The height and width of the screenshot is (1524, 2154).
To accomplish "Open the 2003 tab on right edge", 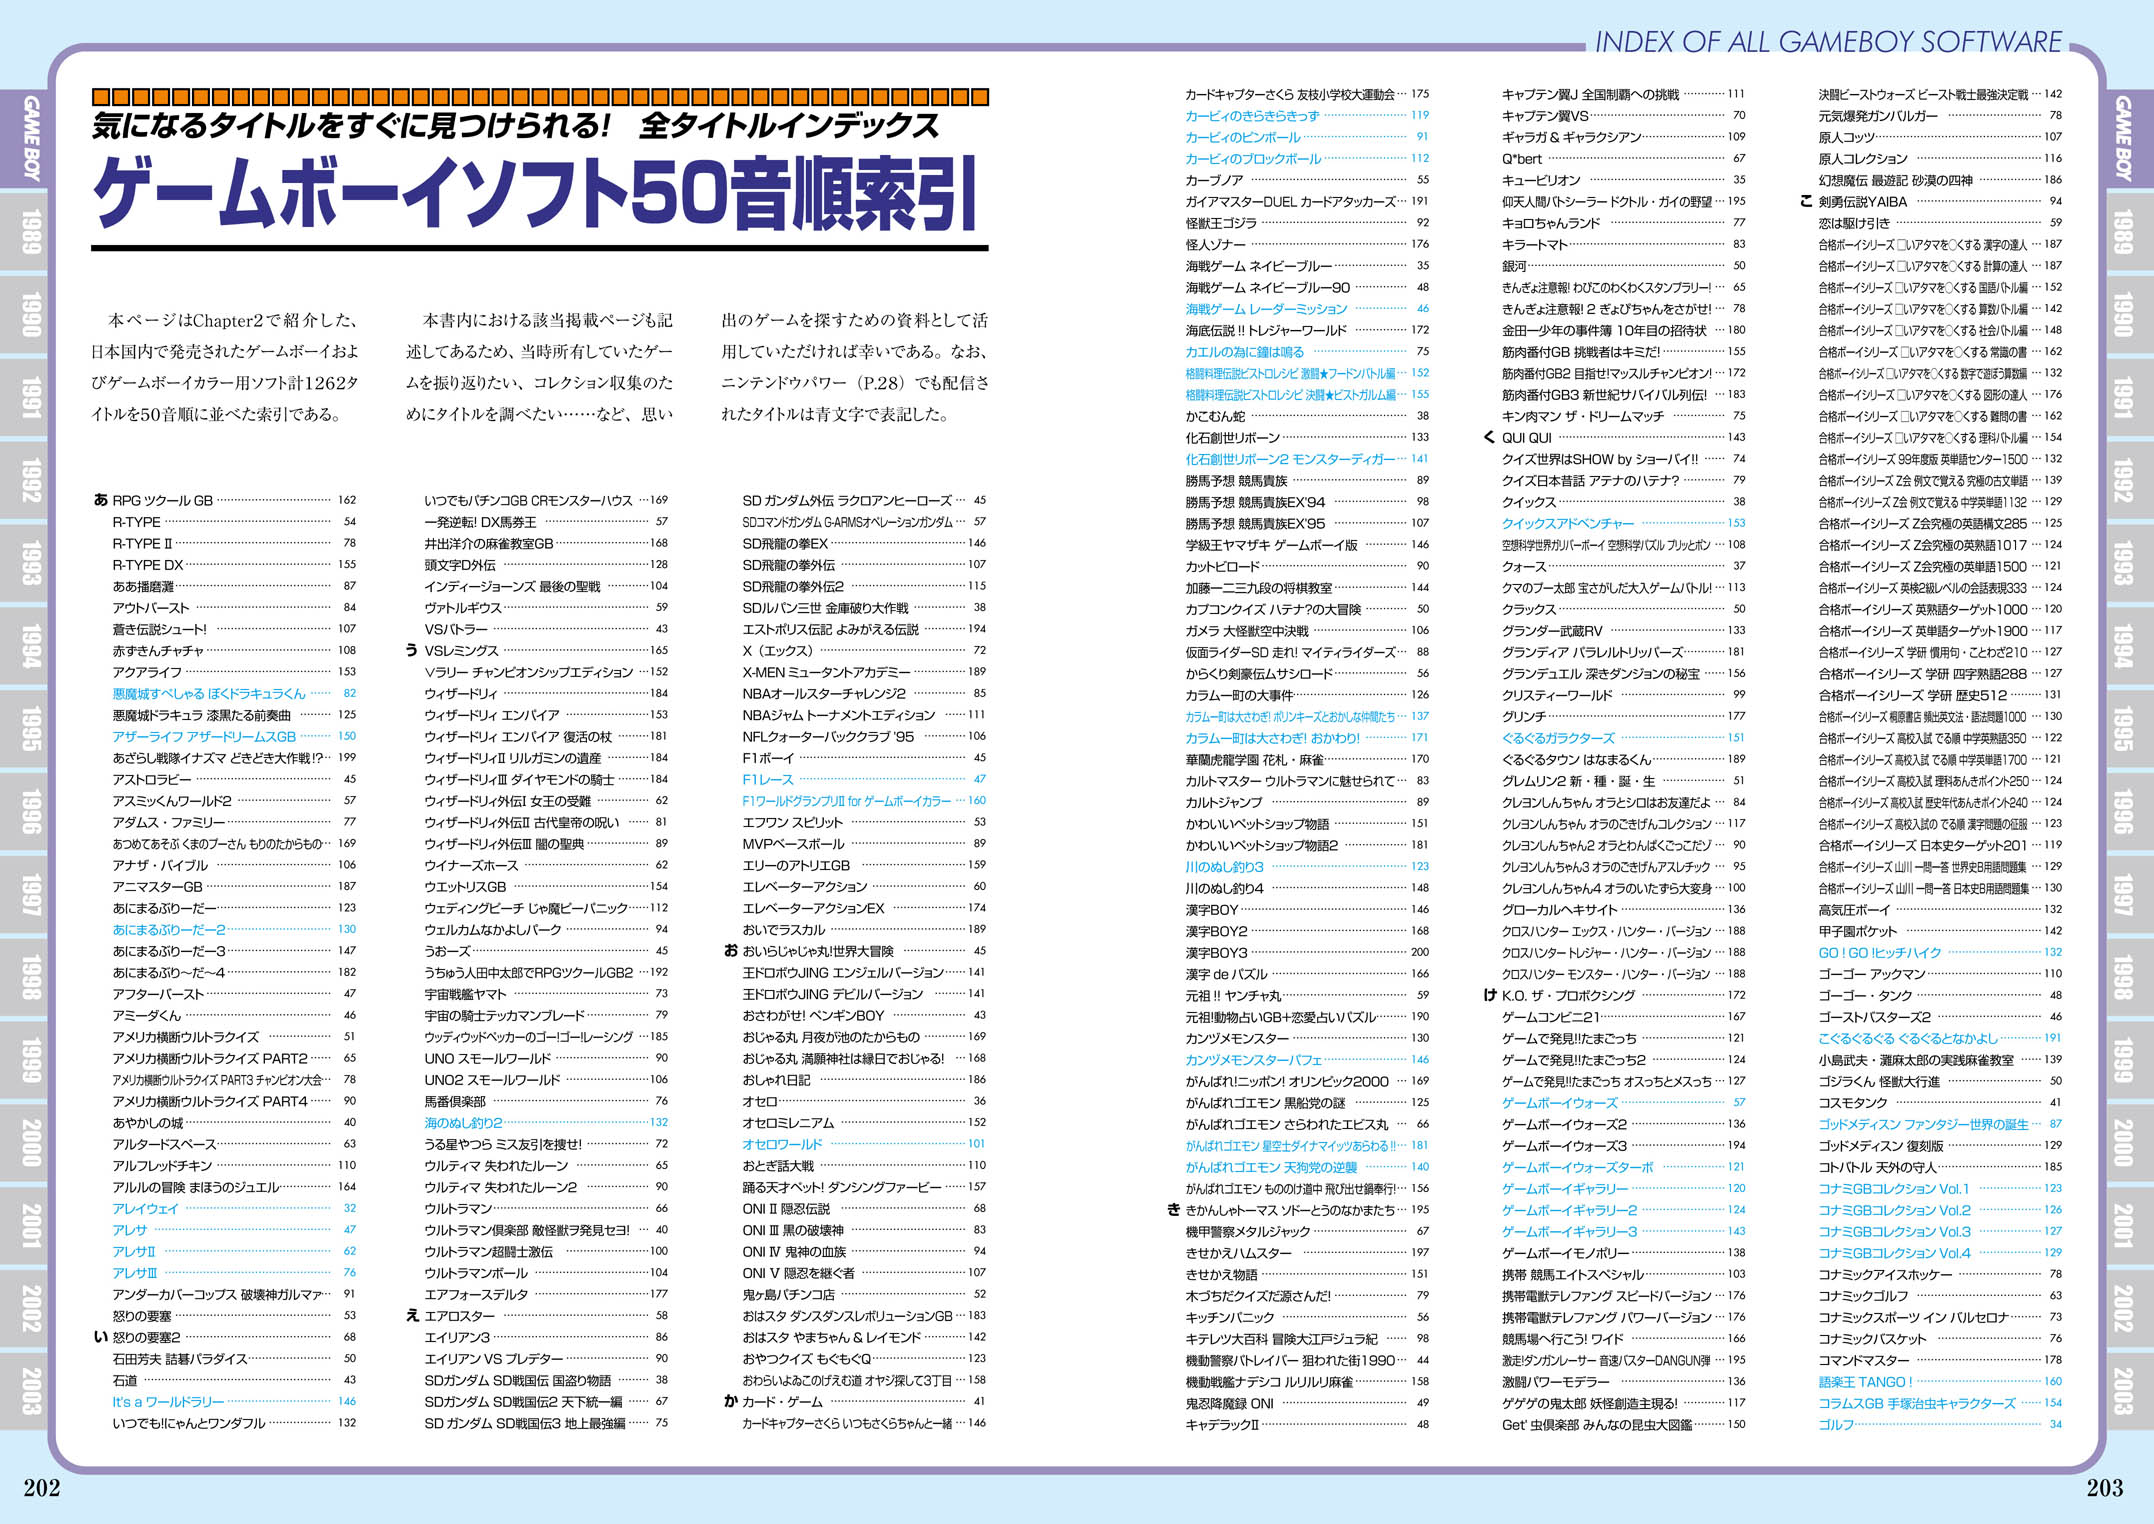I will point(2122,1390).
